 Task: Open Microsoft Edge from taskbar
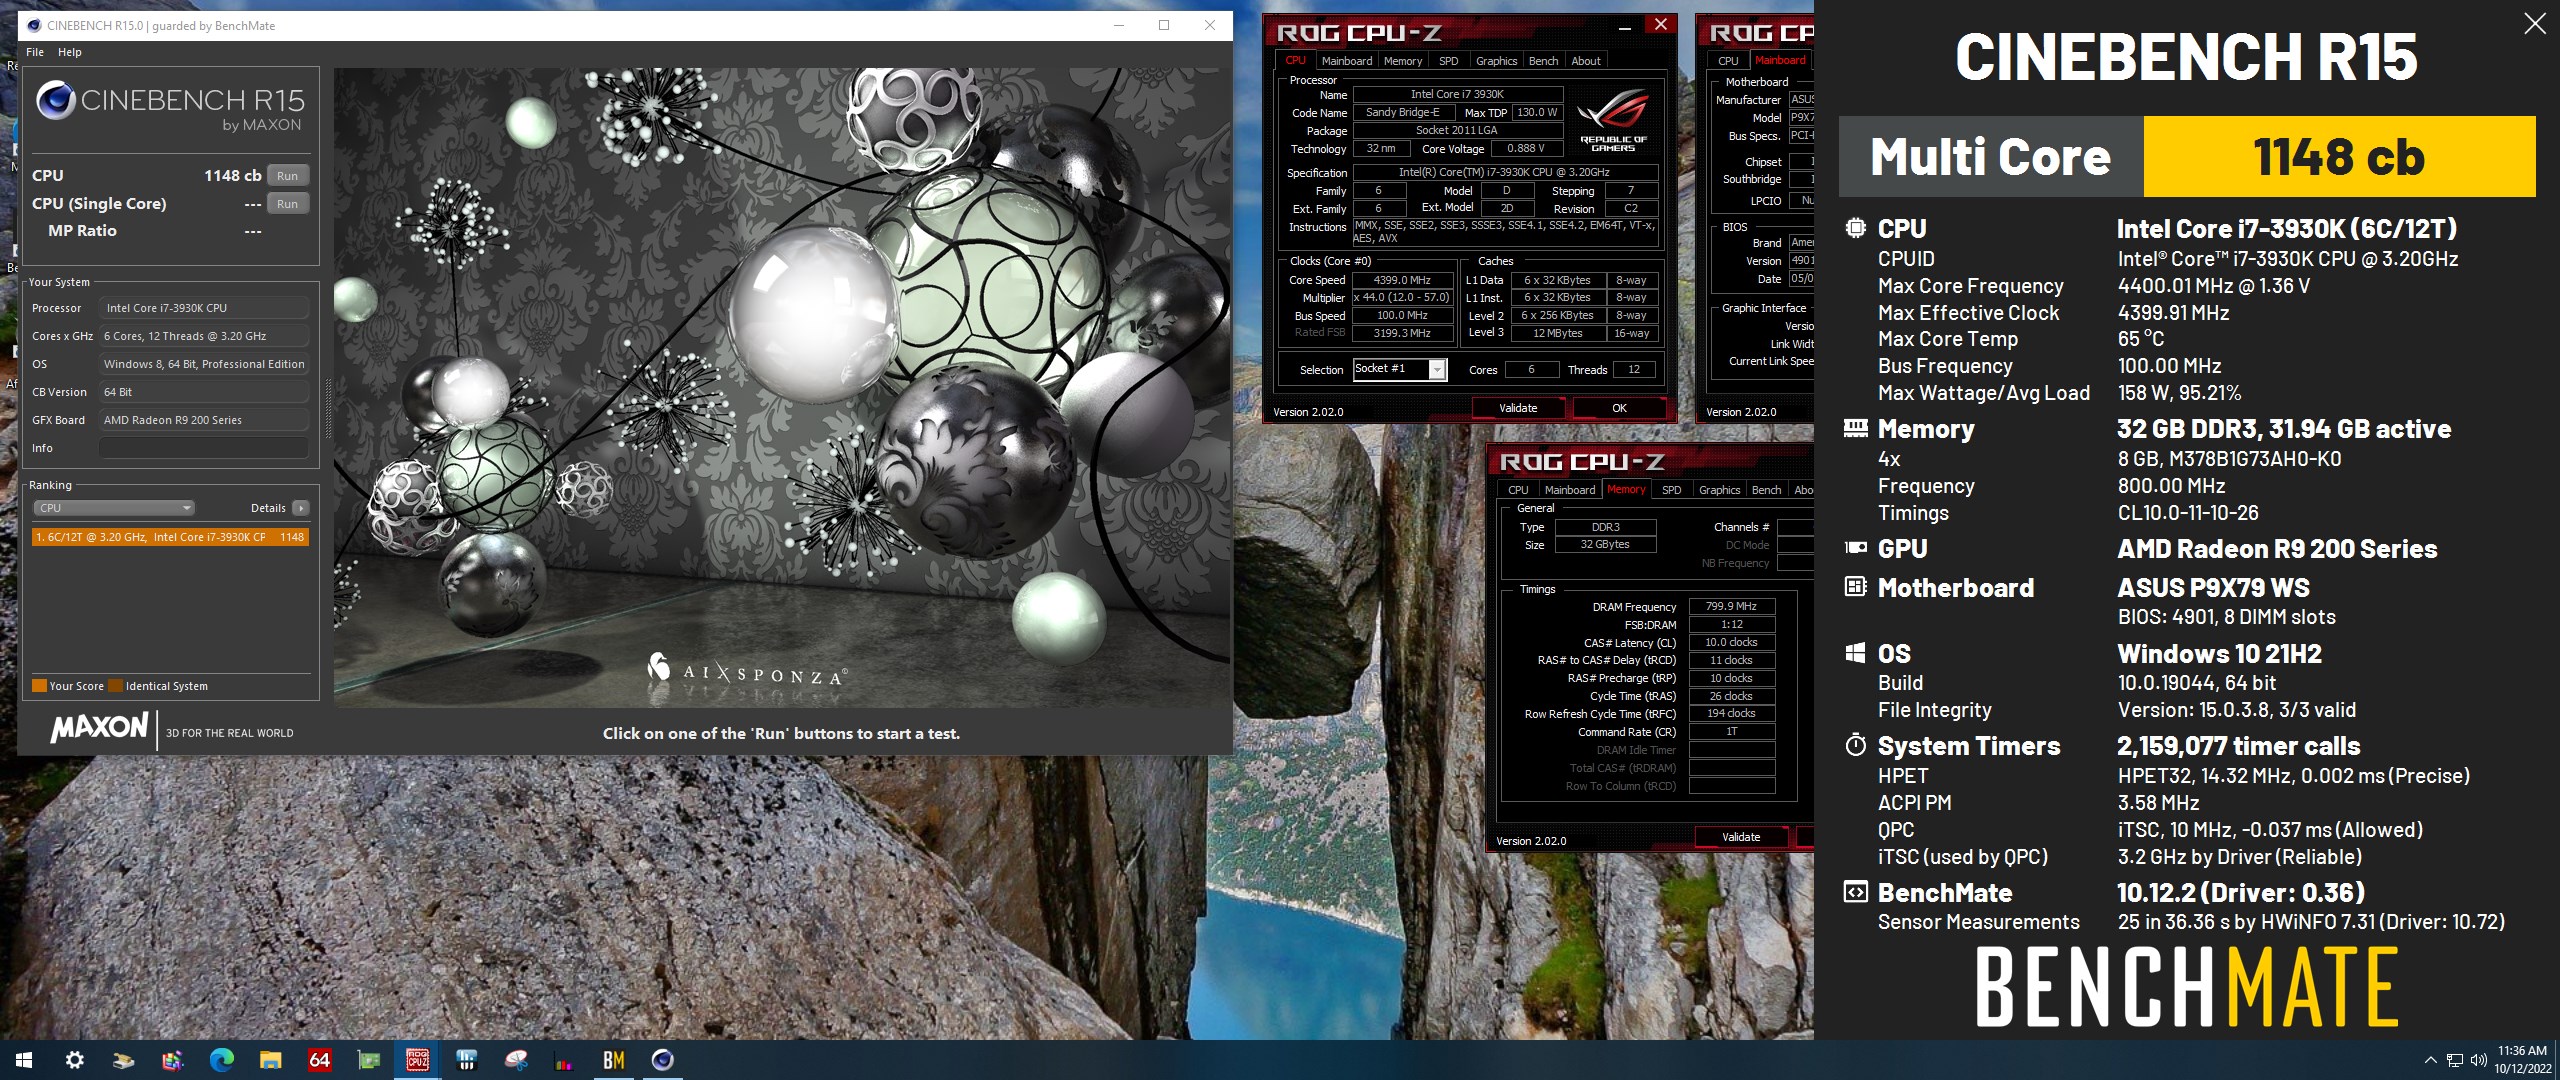pyautogui.click(x=221, y=1060)
